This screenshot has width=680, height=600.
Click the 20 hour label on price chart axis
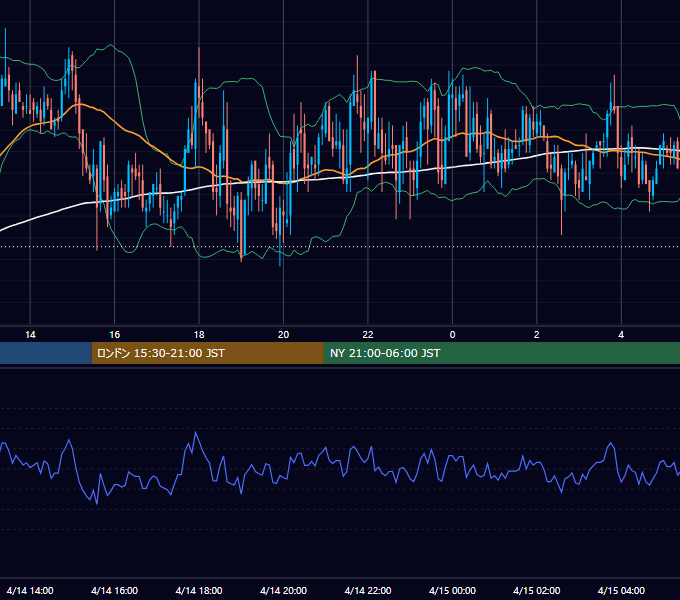click(x=283, y=335)
